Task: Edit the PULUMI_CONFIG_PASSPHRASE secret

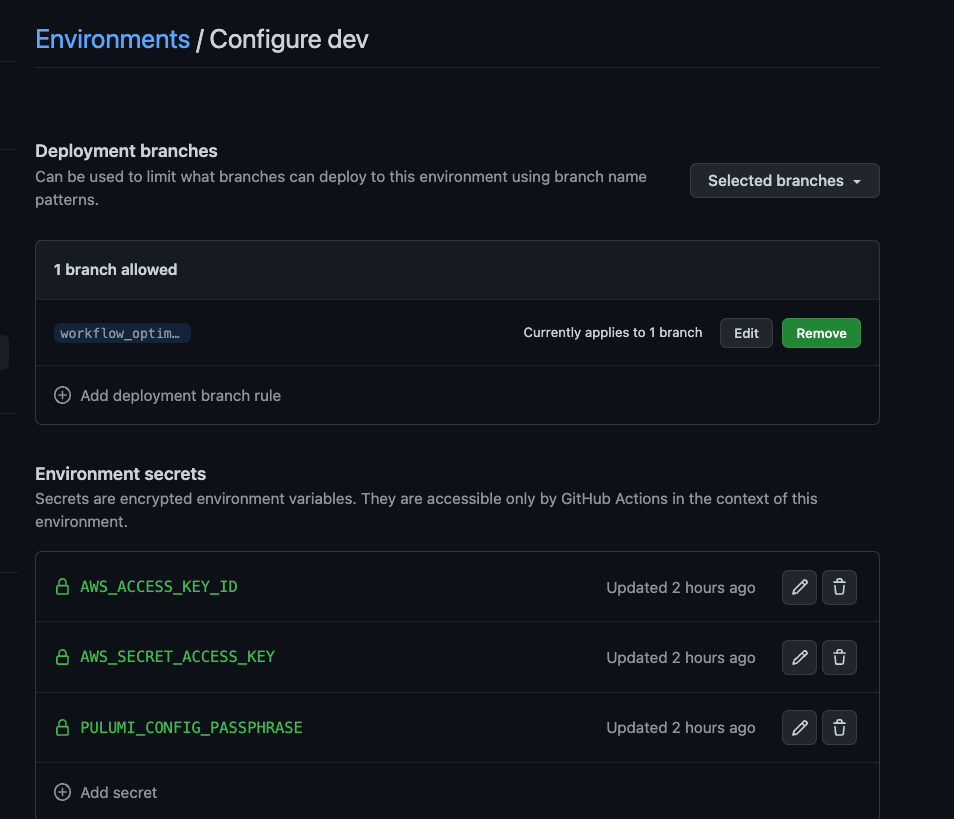Action: (799, 727)
